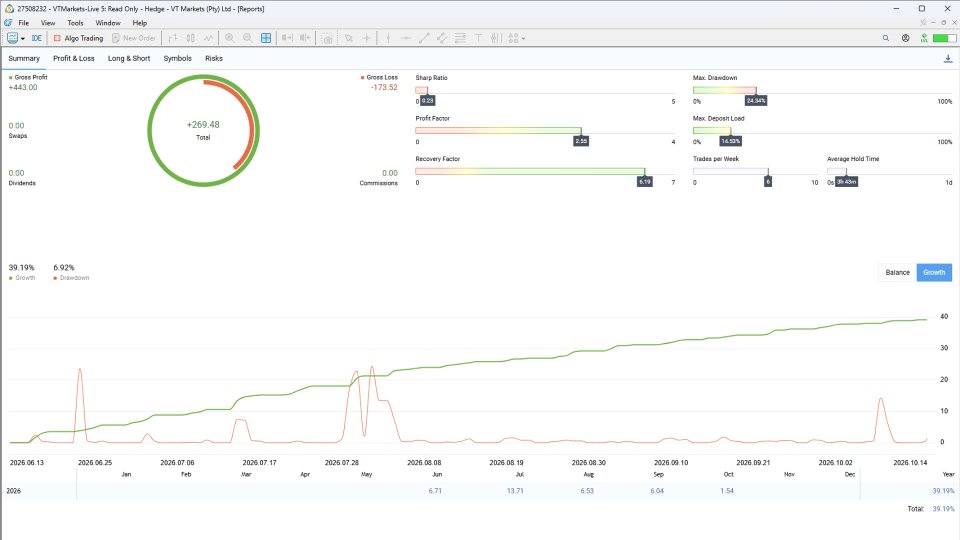Screen dimensions: 960x540
Task: Select the vertical line tool
Action: pyautogui.click(x=388, y=38)
